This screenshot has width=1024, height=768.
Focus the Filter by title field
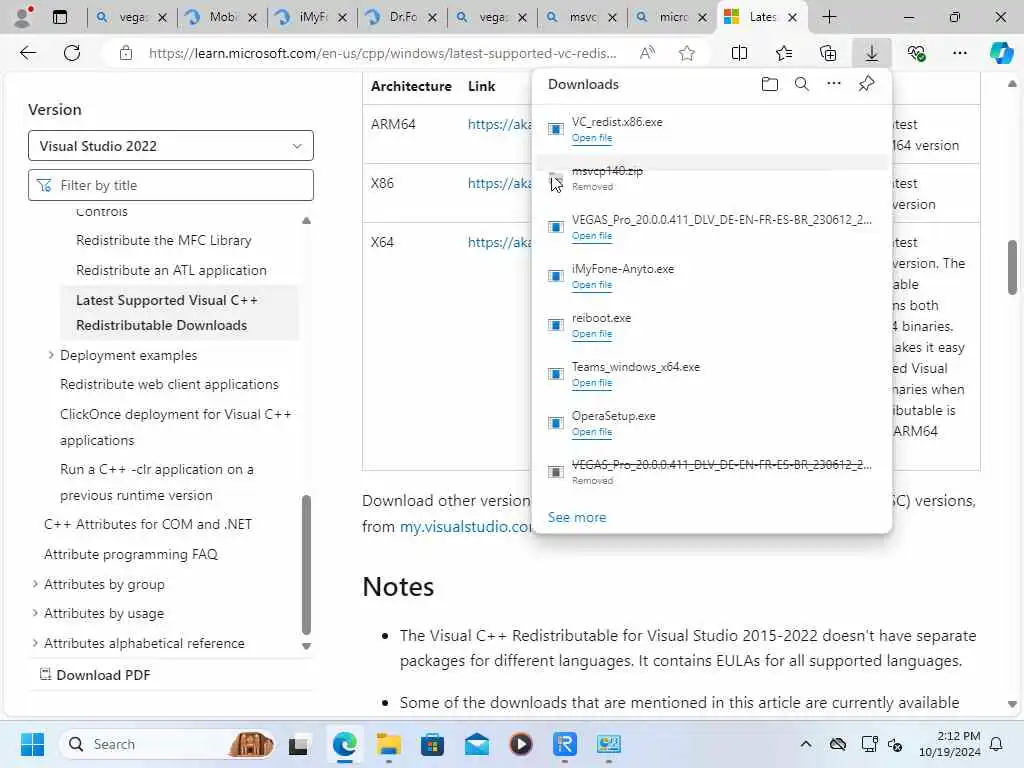pyautogui.click(x=170, y=185)
